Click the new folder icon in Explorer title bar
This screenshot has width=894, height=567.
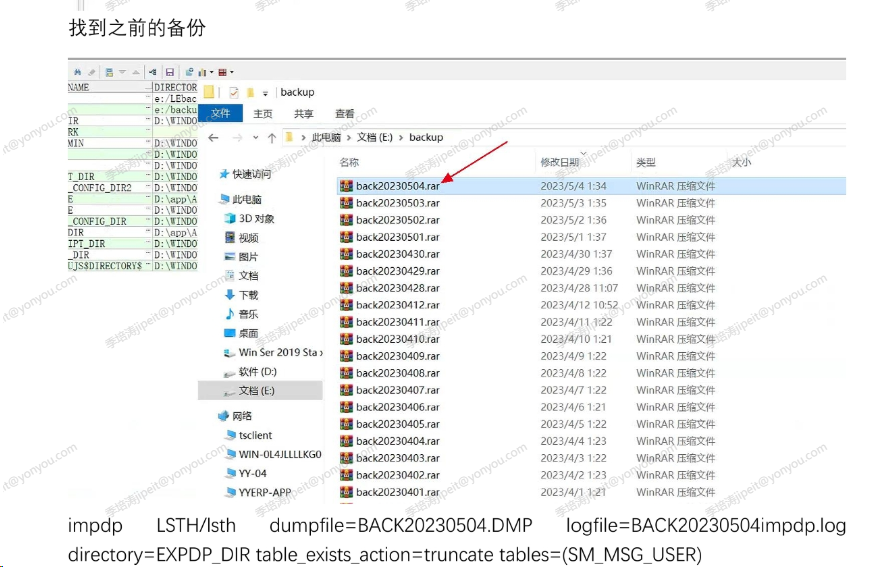[250, 92]
